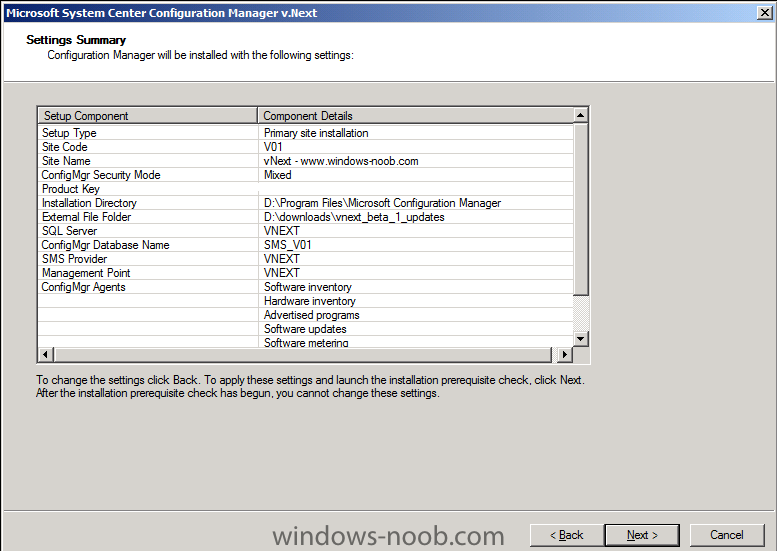Go back with the Back button
The height and width of the screenshot is (551, 777).
[x=566, y=535]
